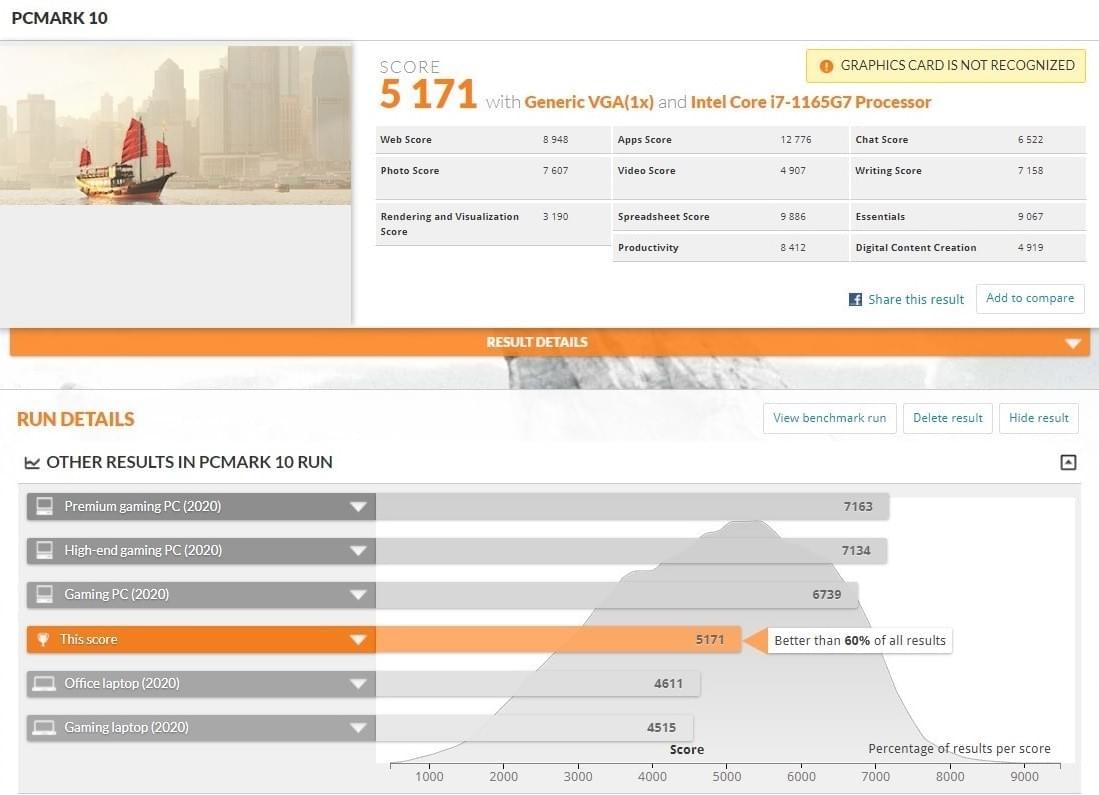
Task: Click the Delete result button
Action: [x=948, y=419]
